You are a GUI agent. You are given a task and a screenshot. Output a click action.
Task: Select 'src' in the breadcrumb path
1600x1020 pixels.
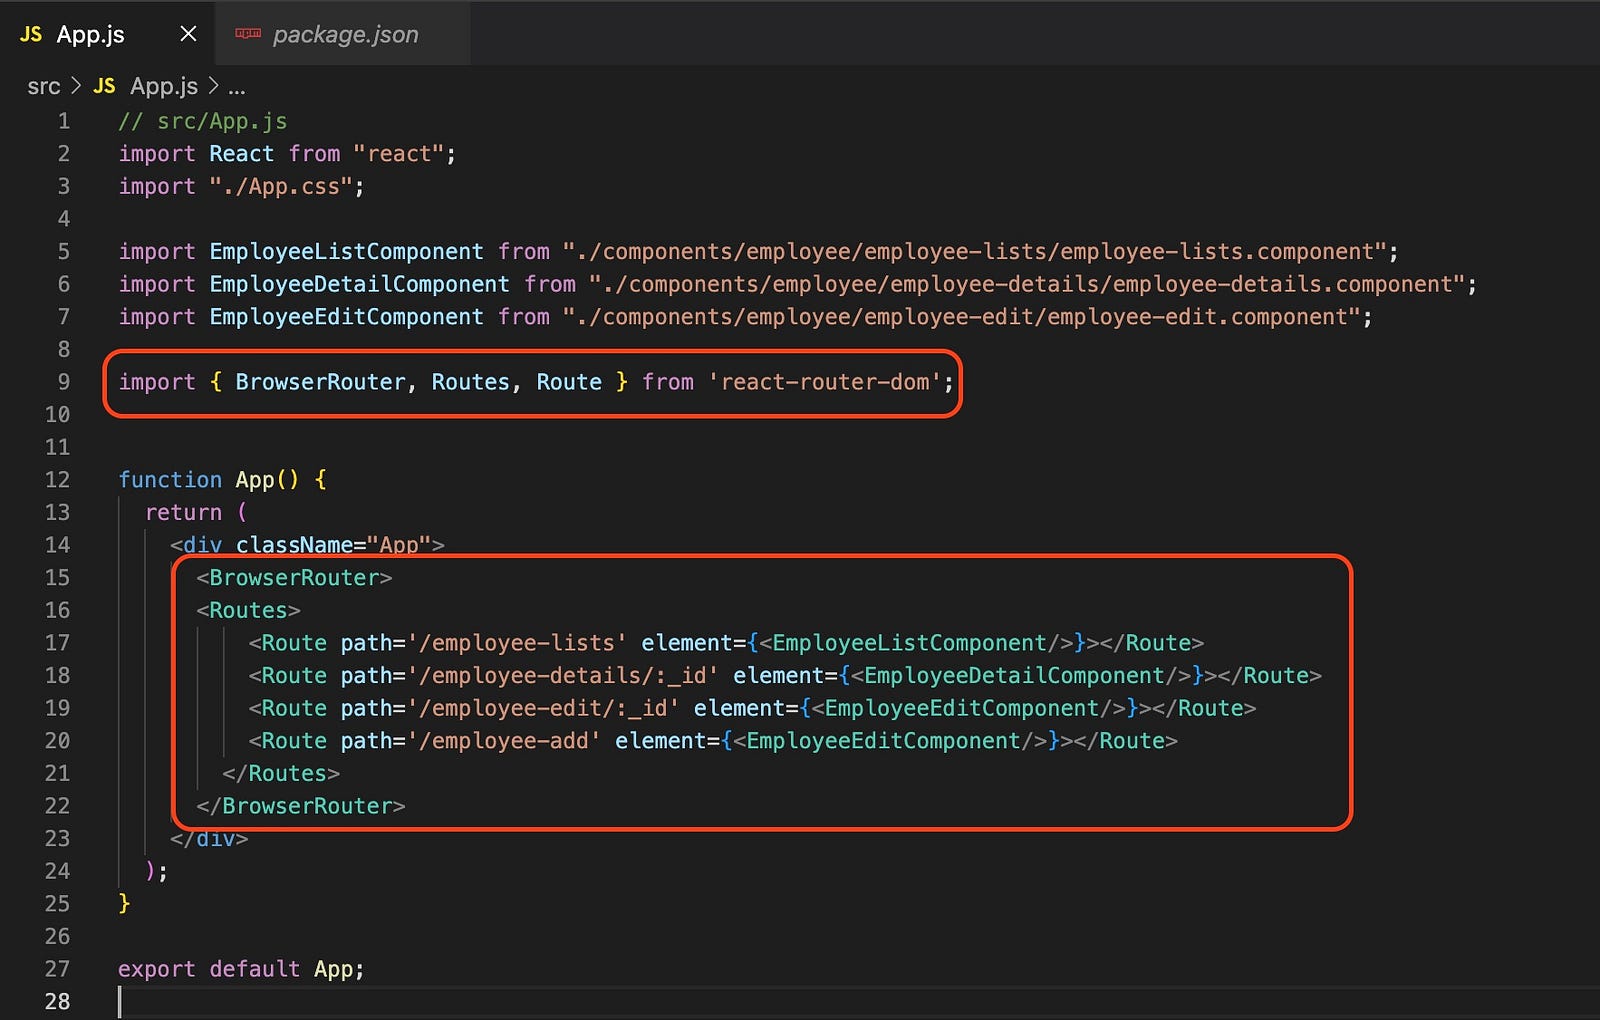[44, 87]
